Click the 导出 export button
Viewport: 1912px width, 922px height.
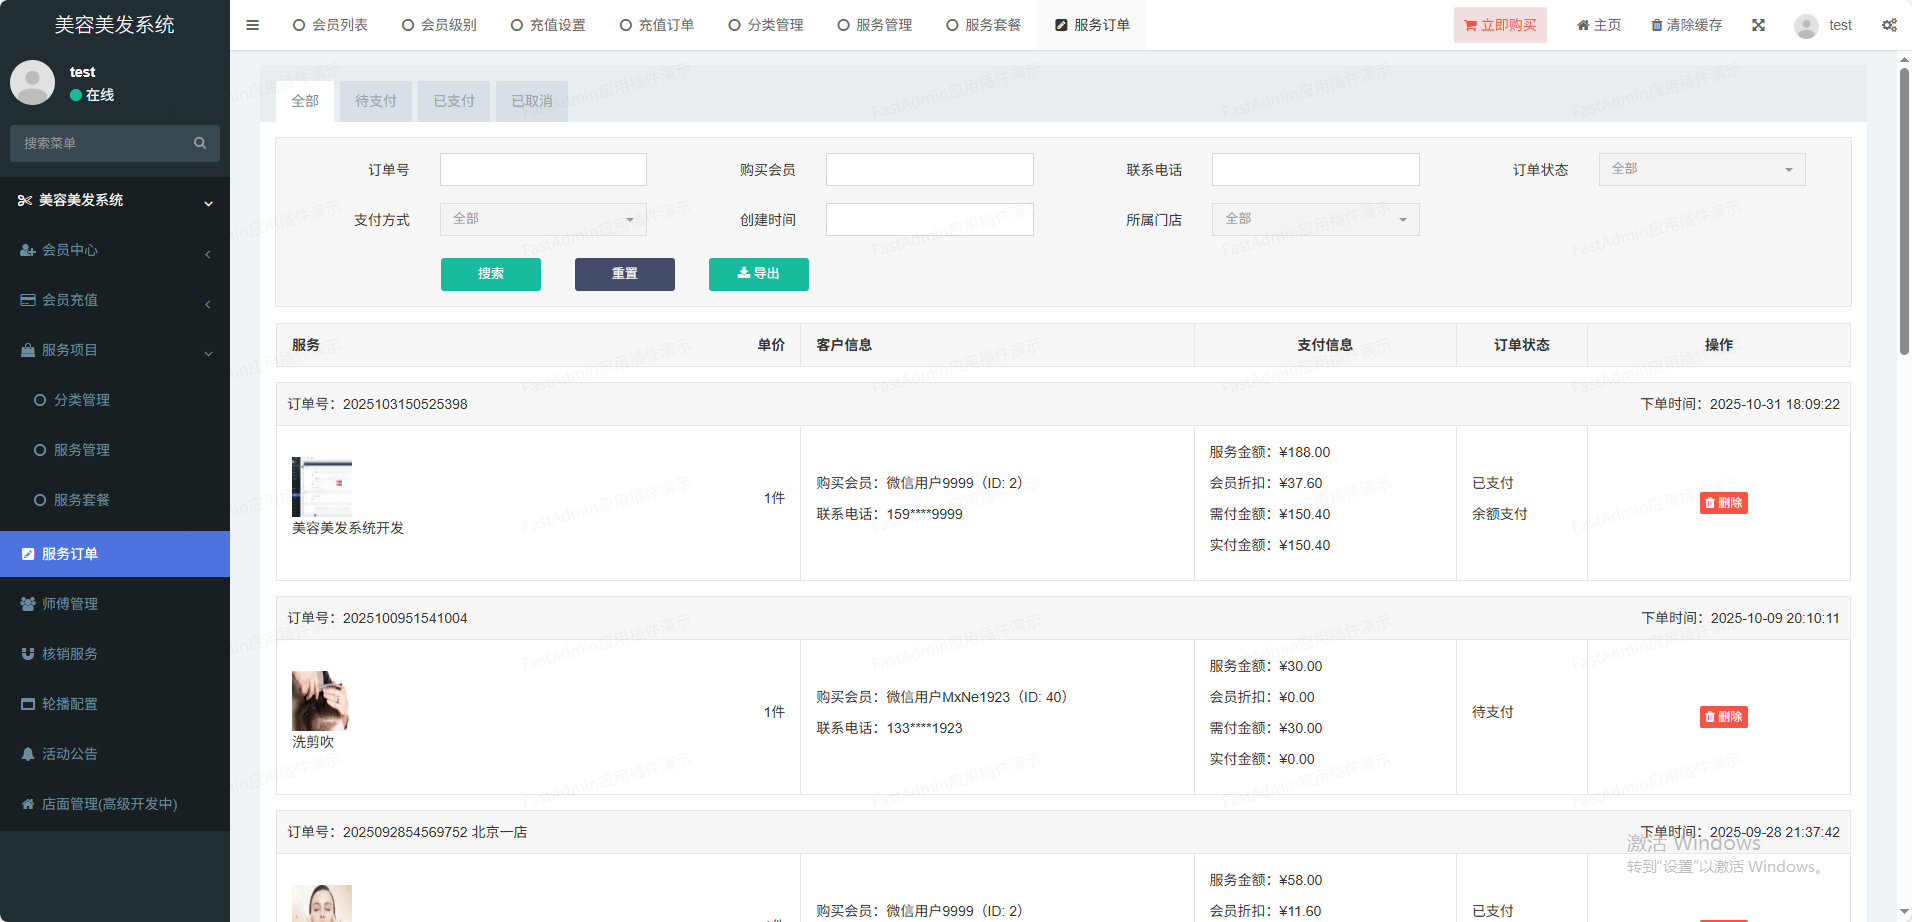point(758,274)
